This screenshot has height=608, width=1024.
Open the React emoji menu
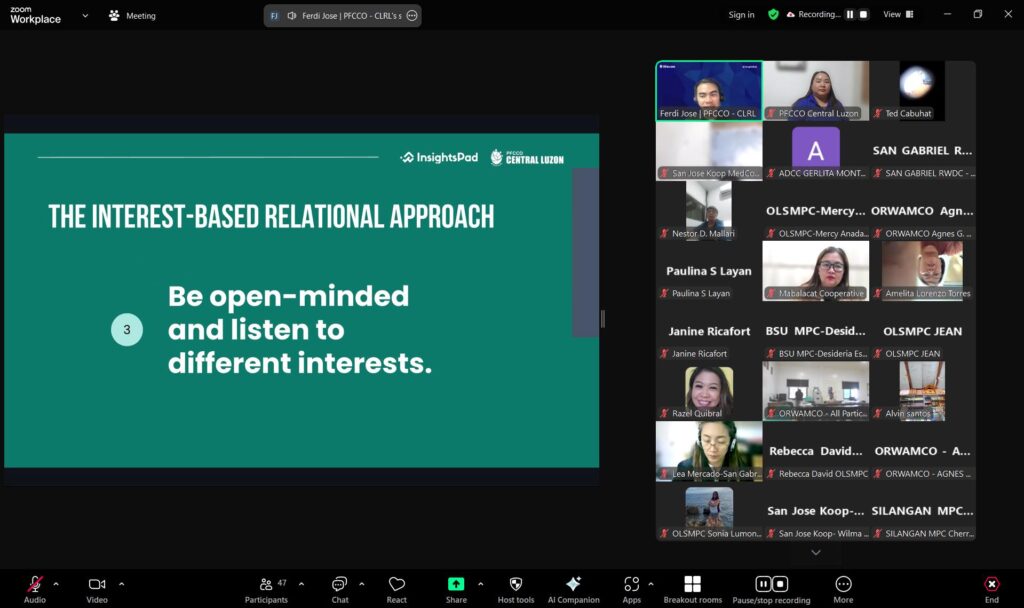[x=396, y=589]
